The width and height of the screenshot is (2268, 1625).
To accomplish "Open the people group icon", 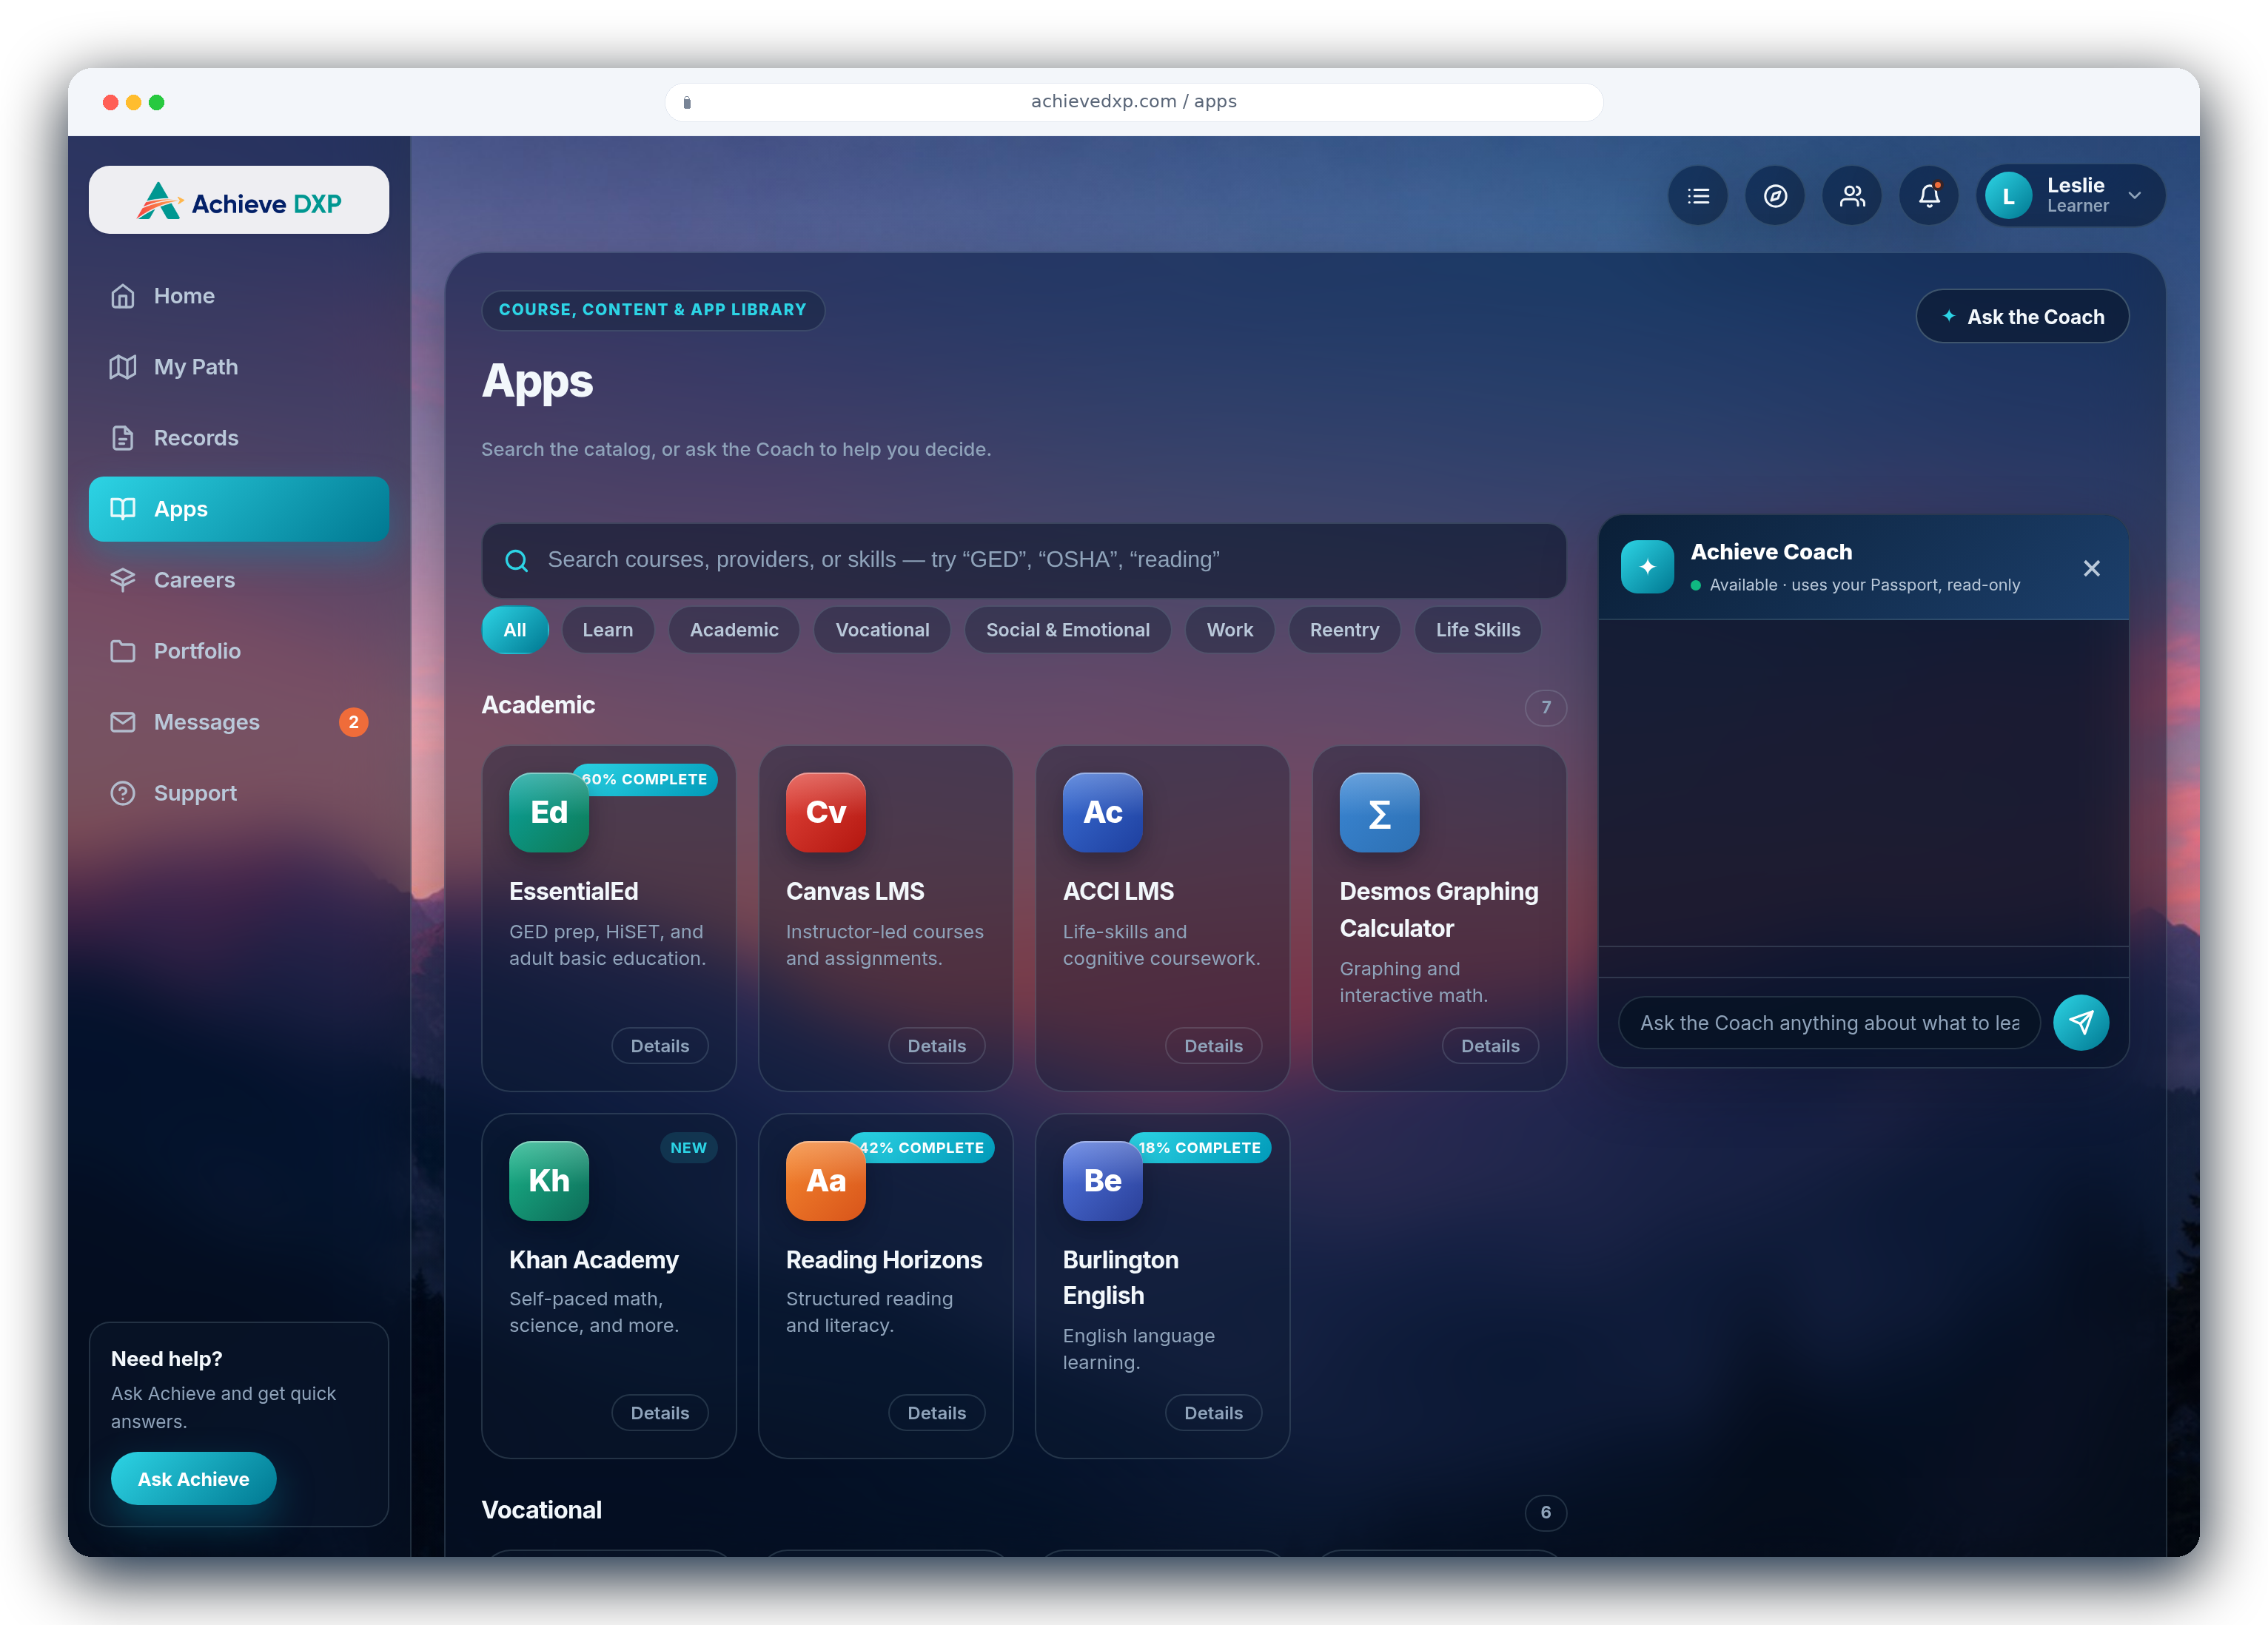I will (x=1851, y=196).
